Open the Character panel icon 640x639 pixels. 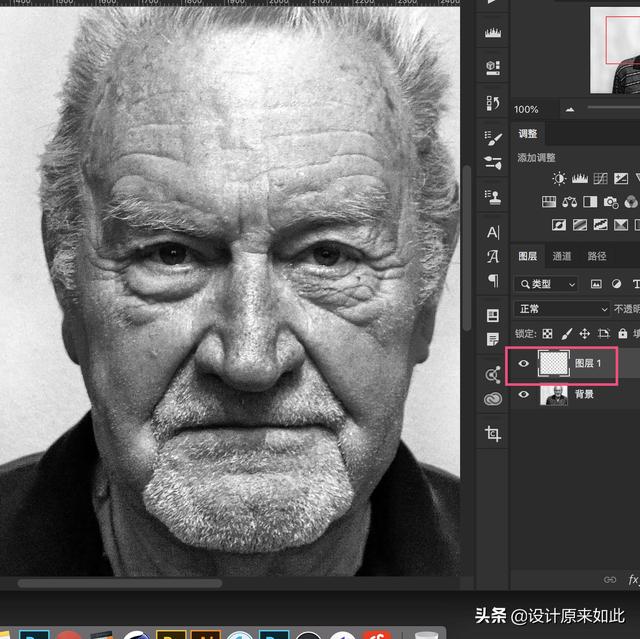[493, 232]
